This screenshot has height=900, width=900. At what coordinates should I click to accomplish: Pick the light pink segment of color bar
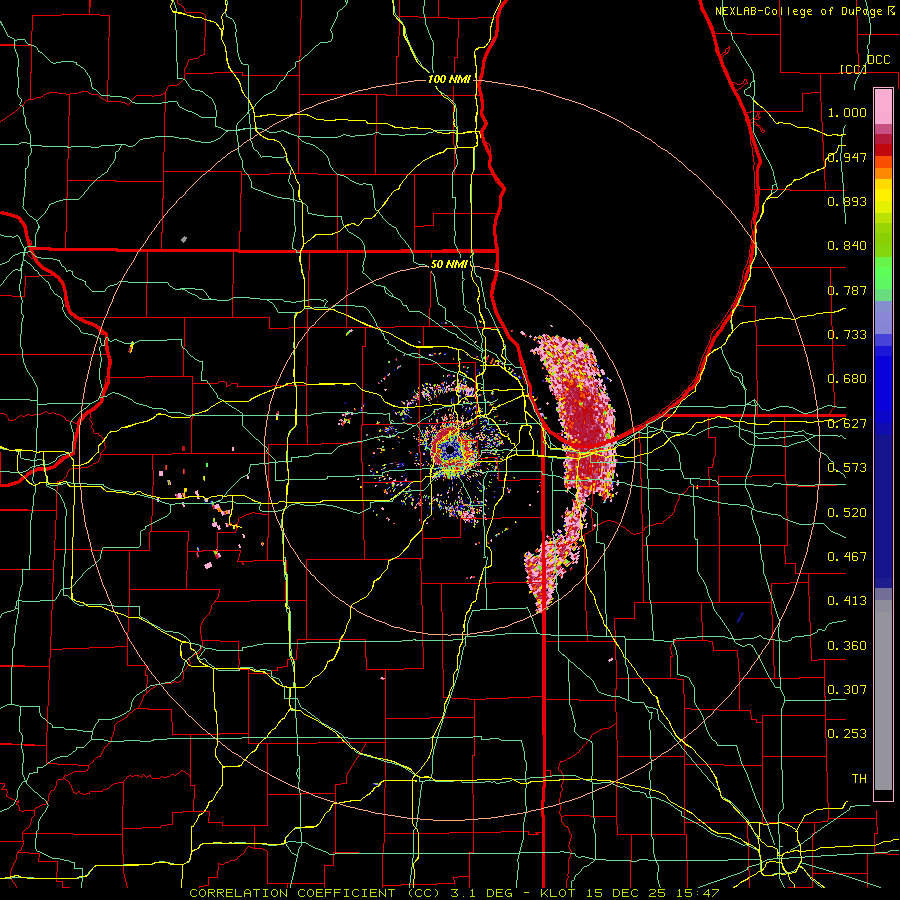pyautogui.click(x=883, y=106)
